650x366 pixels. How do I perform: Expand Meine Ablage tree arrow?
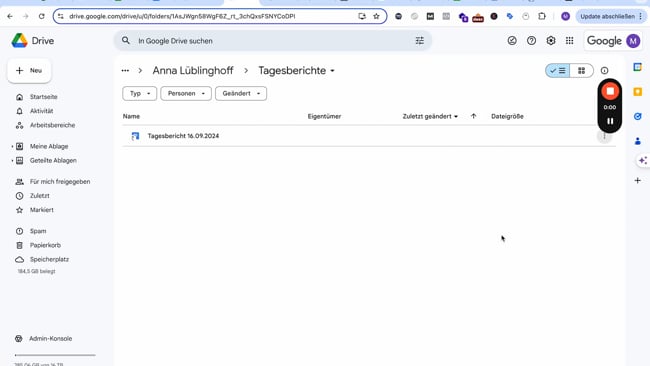(12, 146)
